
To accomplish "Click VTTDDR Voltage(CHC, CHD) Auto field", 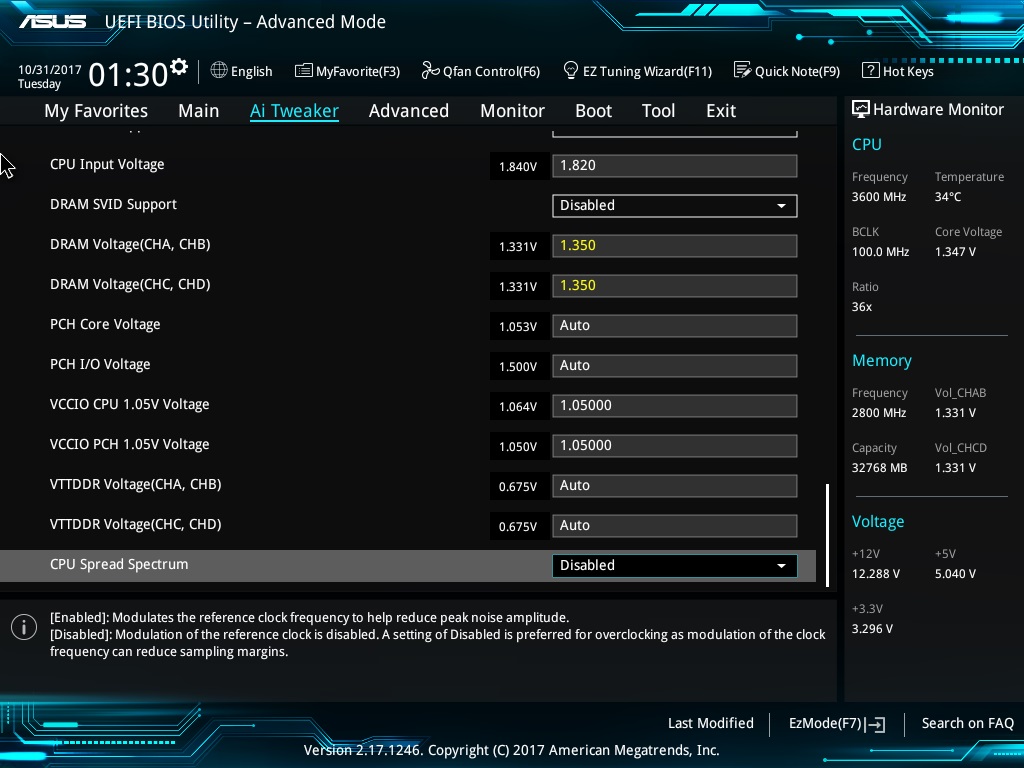I will coord(675,526).
